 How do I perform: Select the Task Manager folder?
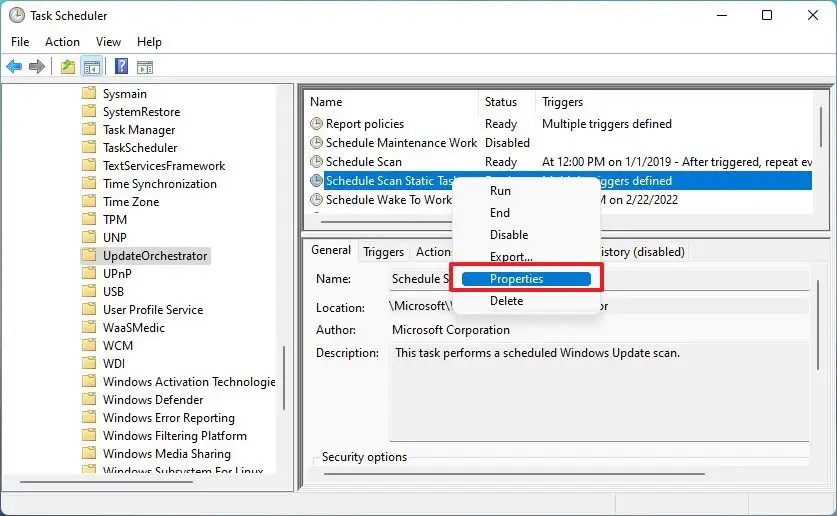[139, 130]
